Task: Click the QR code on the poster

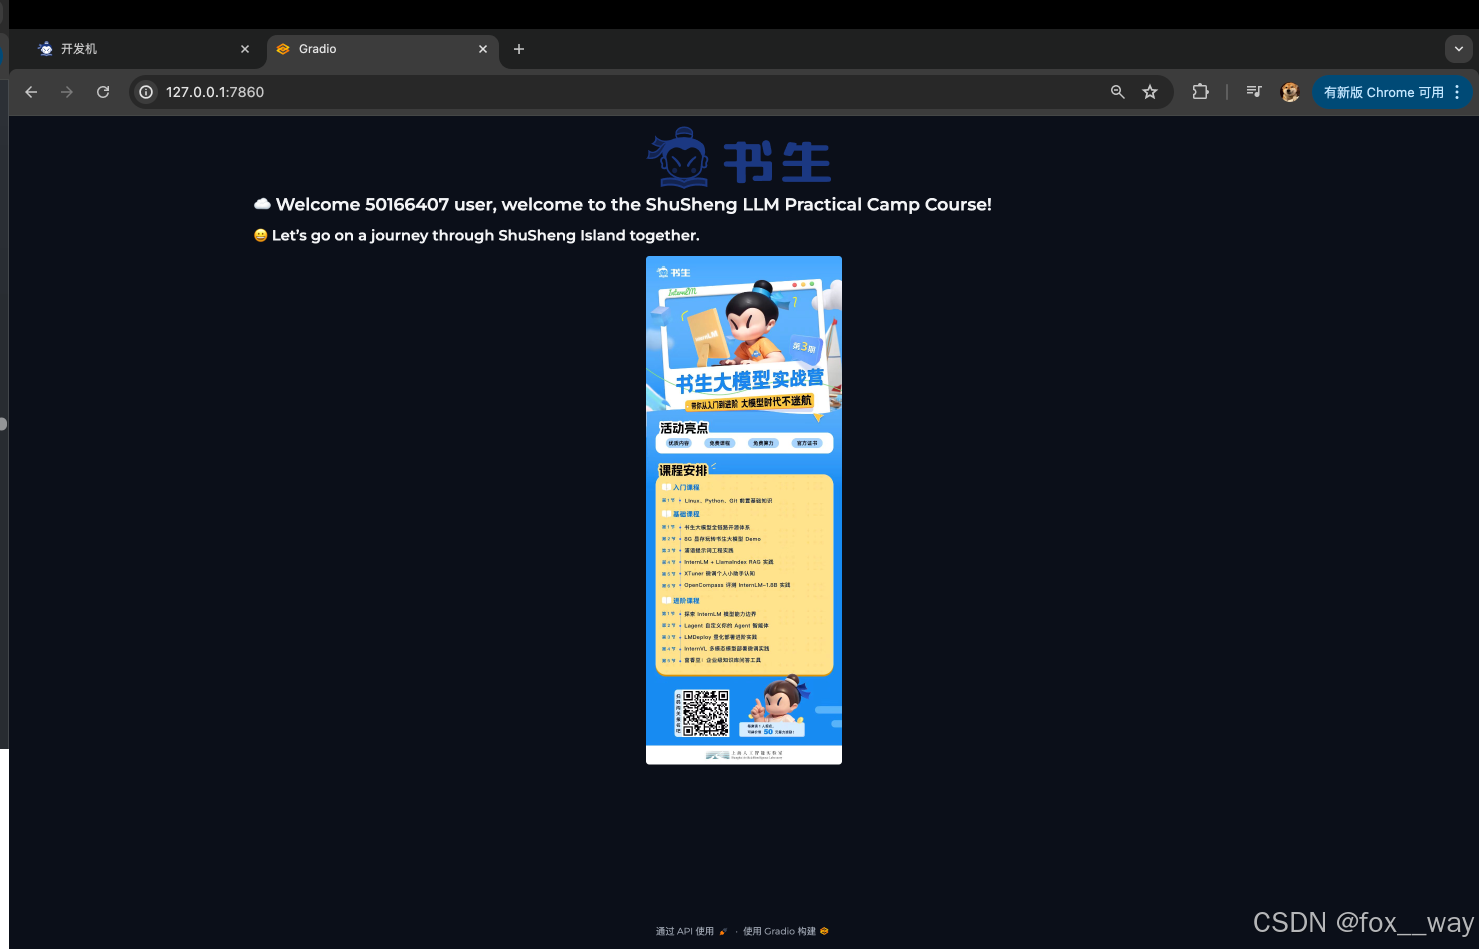Action: pyautogui.click(x=705, y=712)
